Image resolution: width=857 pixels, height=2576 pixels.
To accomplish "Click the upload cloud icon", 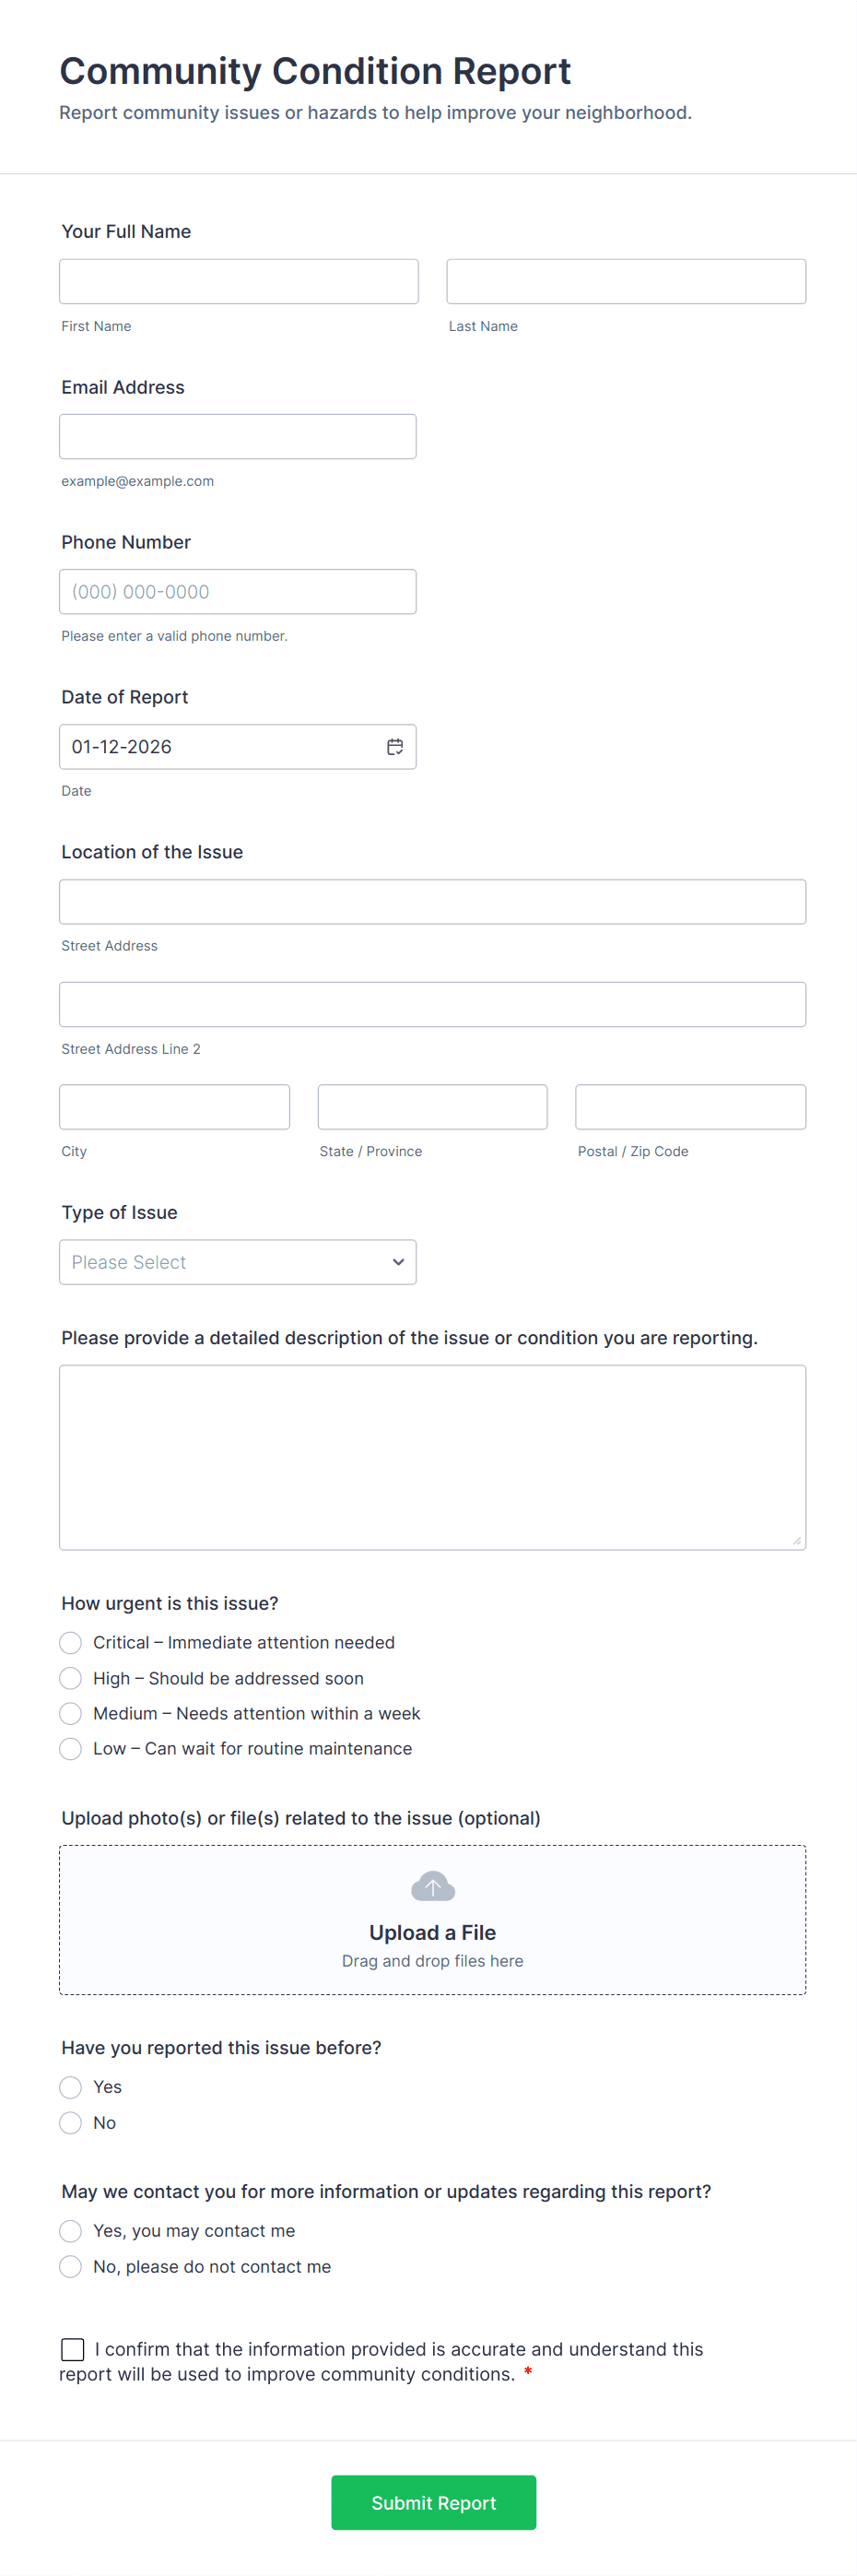I will (432, 1886).
